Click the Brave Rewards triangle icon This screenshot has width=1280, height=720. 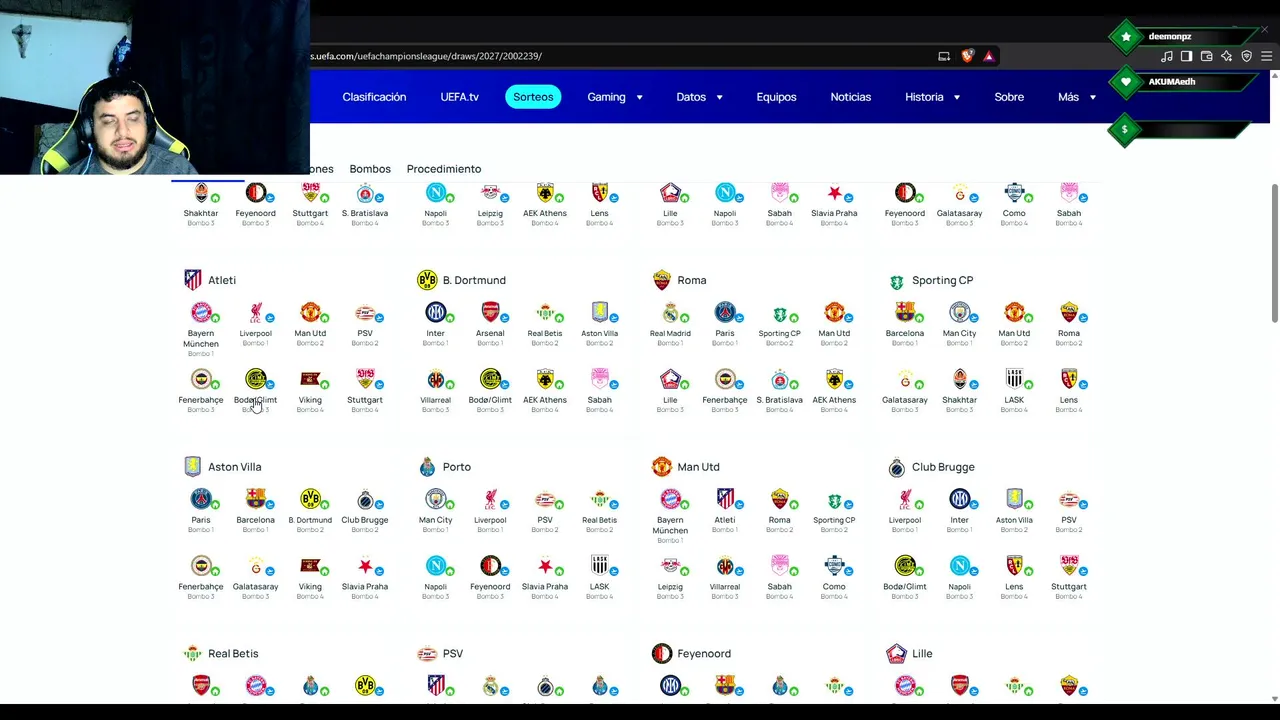[989, 56]
